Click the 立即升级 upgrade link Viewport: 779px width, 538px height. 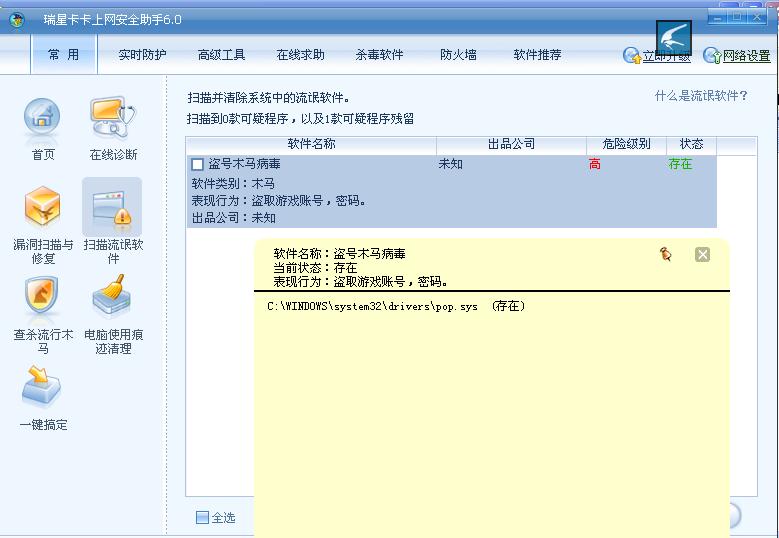pyautogui.click(x=666, y=56)
